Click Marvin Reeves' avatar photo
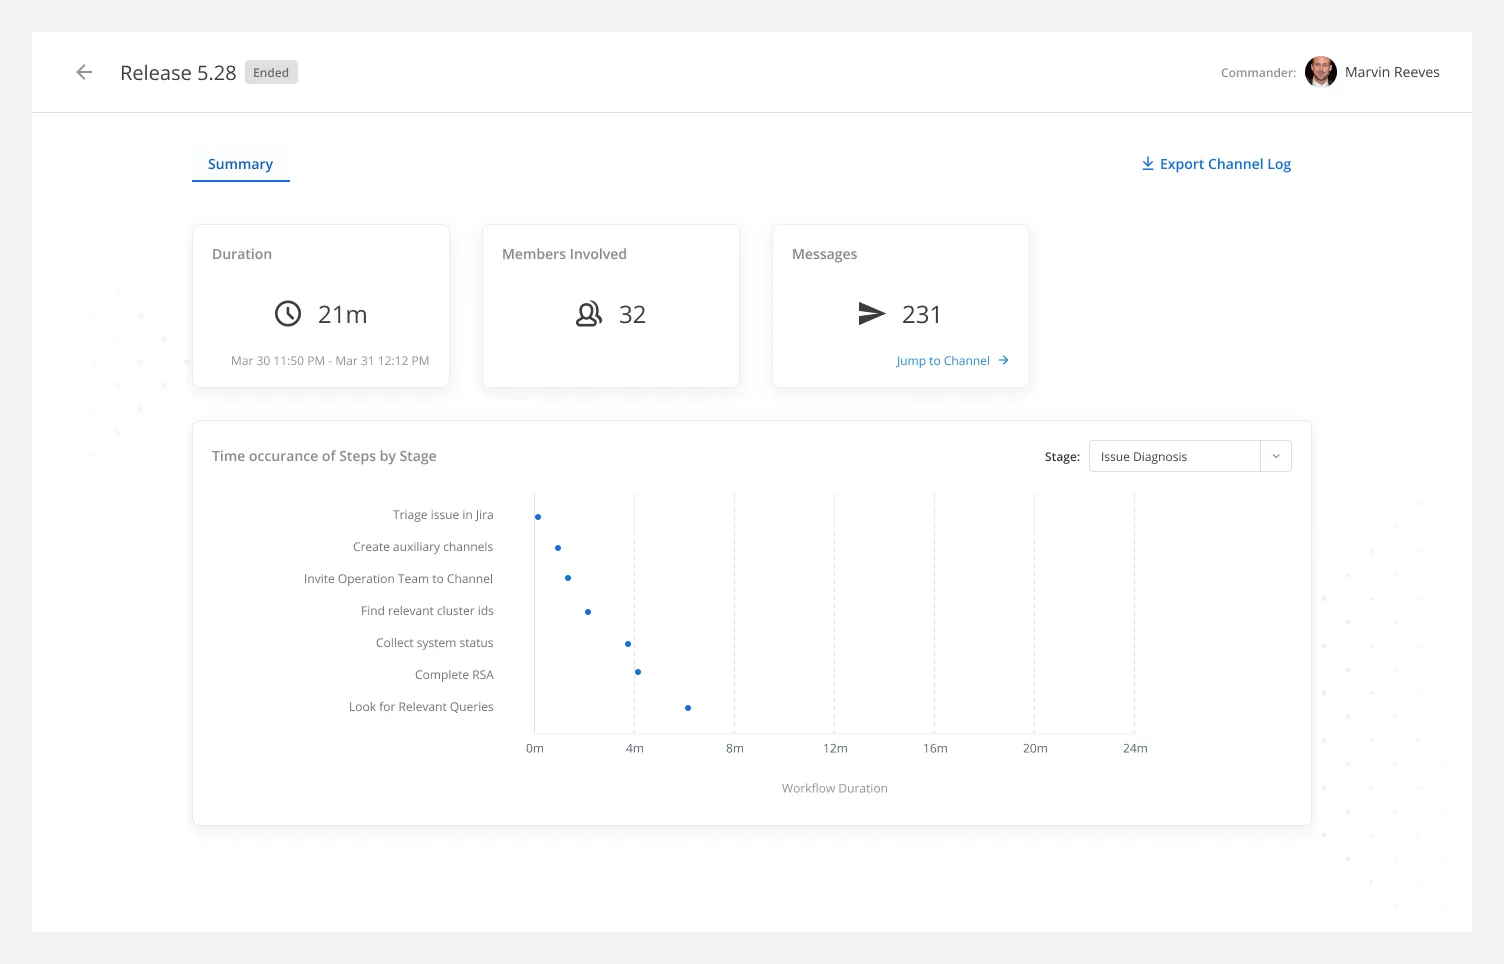Viewport: 1504px width, 964px height. point(1321,72)
